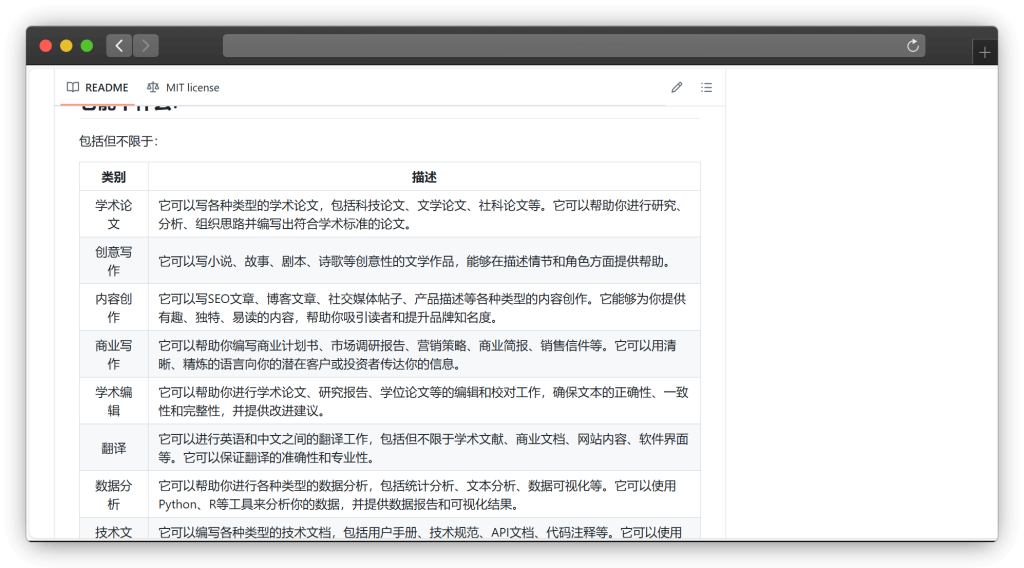
Task: Click the description starting 它可以写各种类型的学术论文
Action: point(424,214)
